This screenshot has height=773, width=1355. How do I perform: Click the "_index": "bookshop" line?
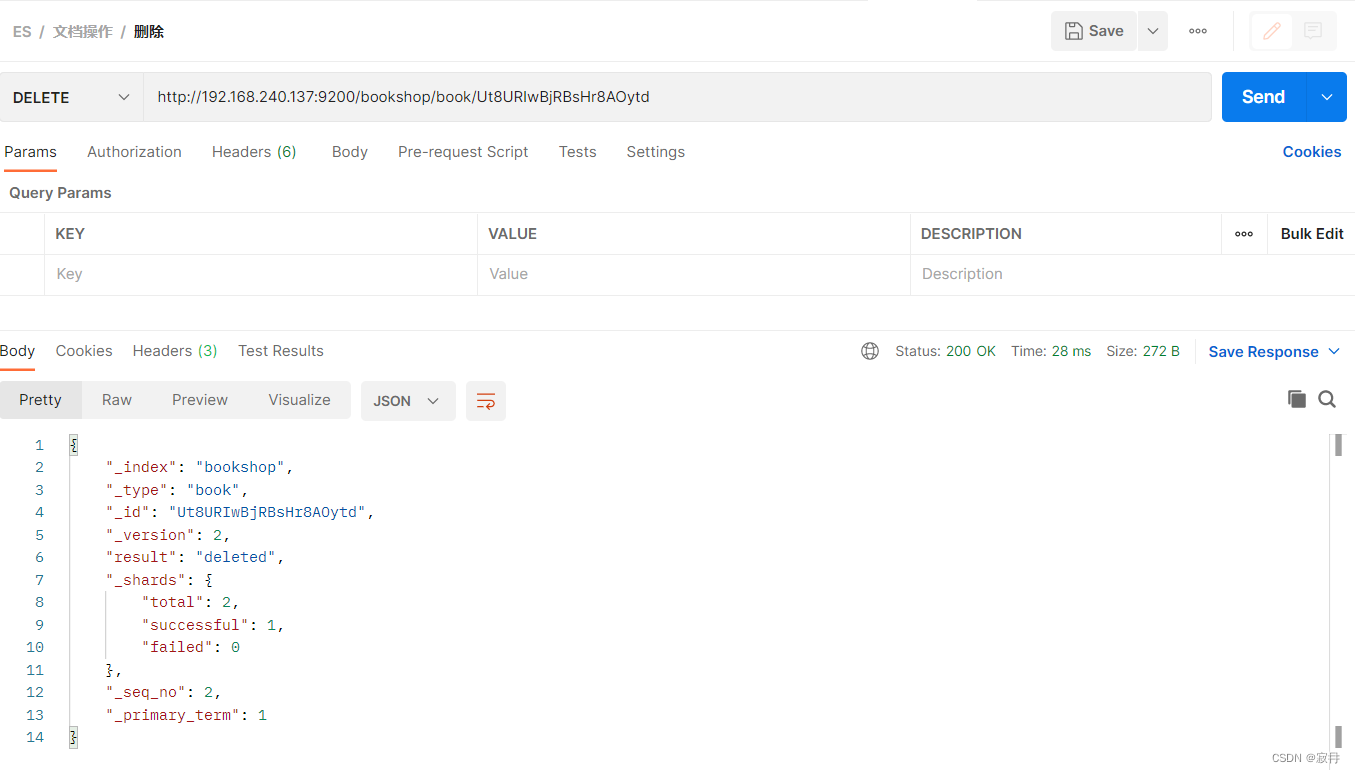click(199, 467)
